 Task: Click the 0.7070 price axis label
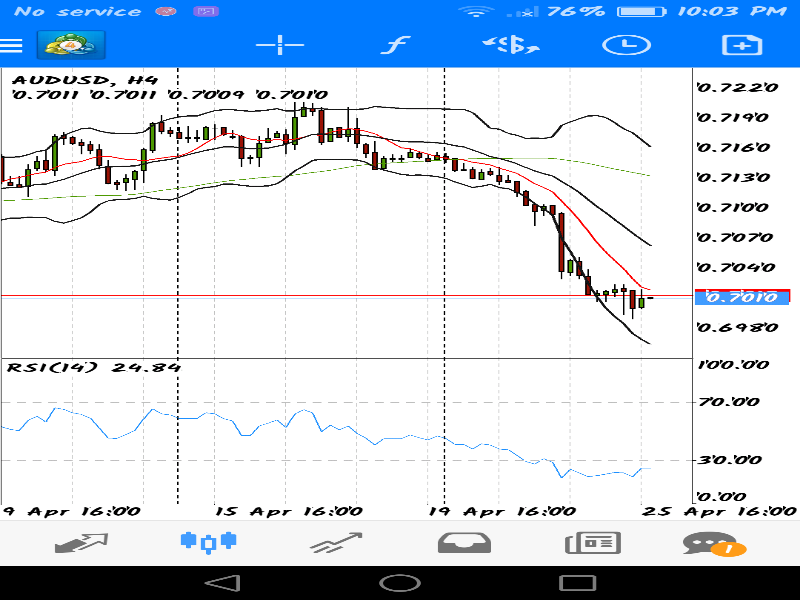click(x=735, y=237)
